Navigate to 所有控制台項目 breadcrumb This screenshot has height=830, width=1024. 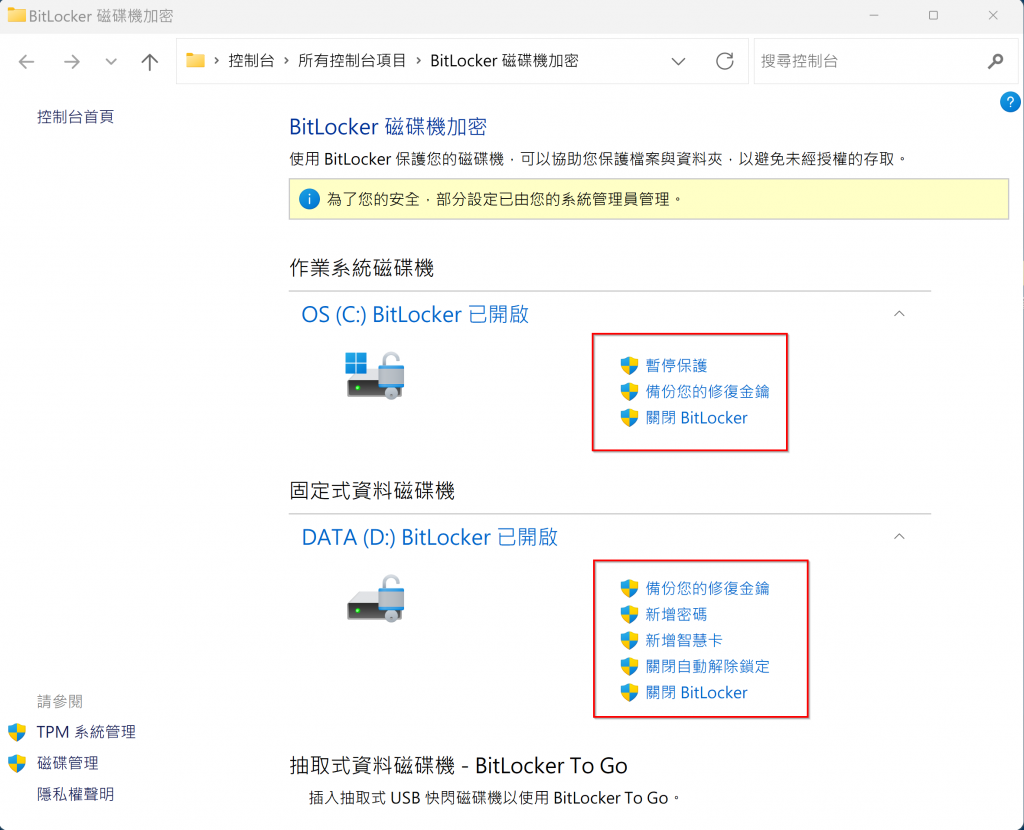pos(352,61)
